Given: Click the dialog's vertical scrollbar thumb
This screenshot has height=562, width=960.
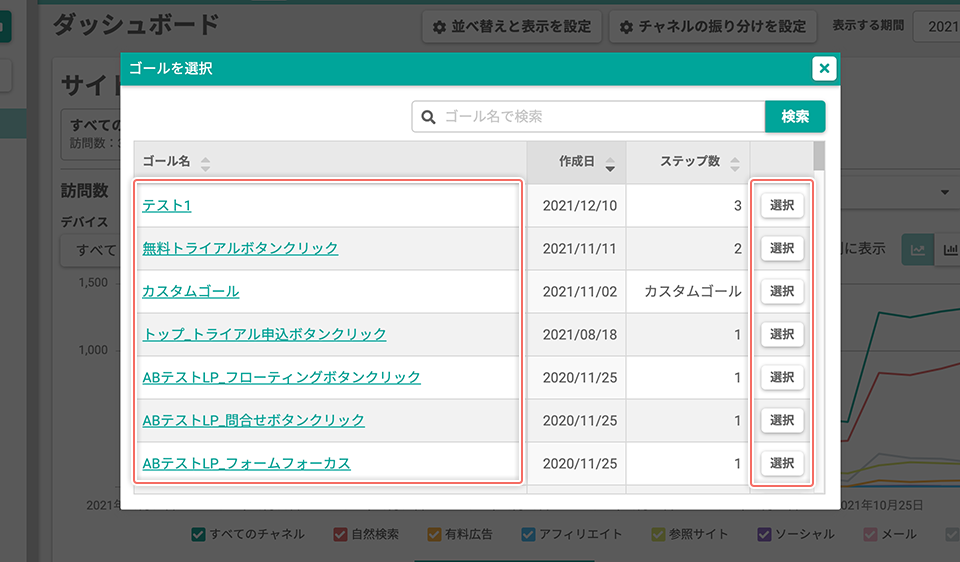Looking at the screenshot, I should tap(819, 156).
